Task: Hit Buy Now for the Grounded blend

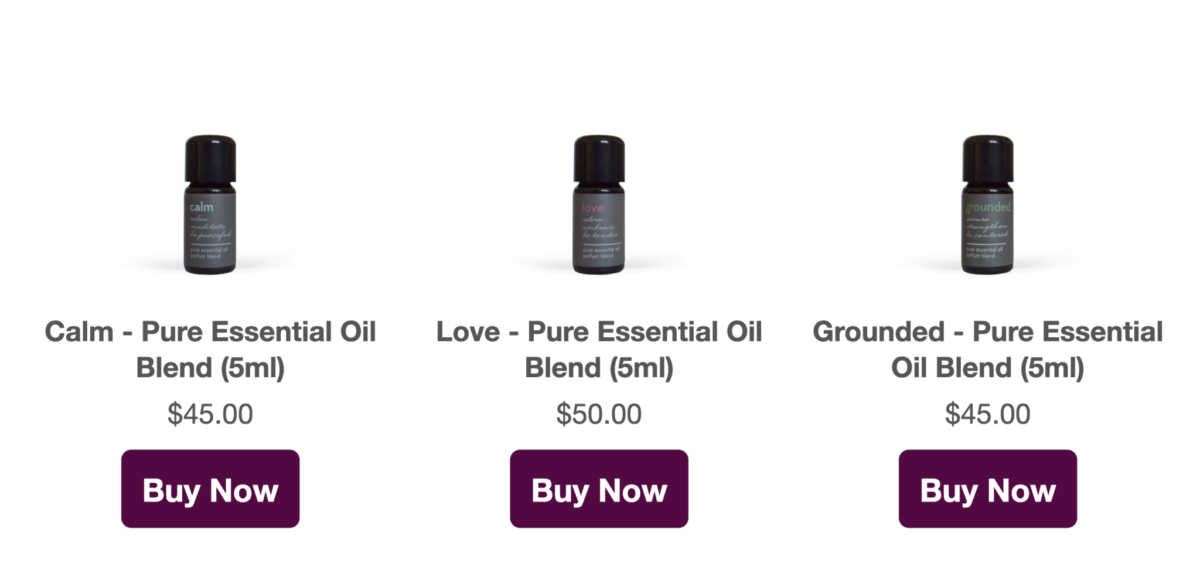Action: click(x=988, y=489)
